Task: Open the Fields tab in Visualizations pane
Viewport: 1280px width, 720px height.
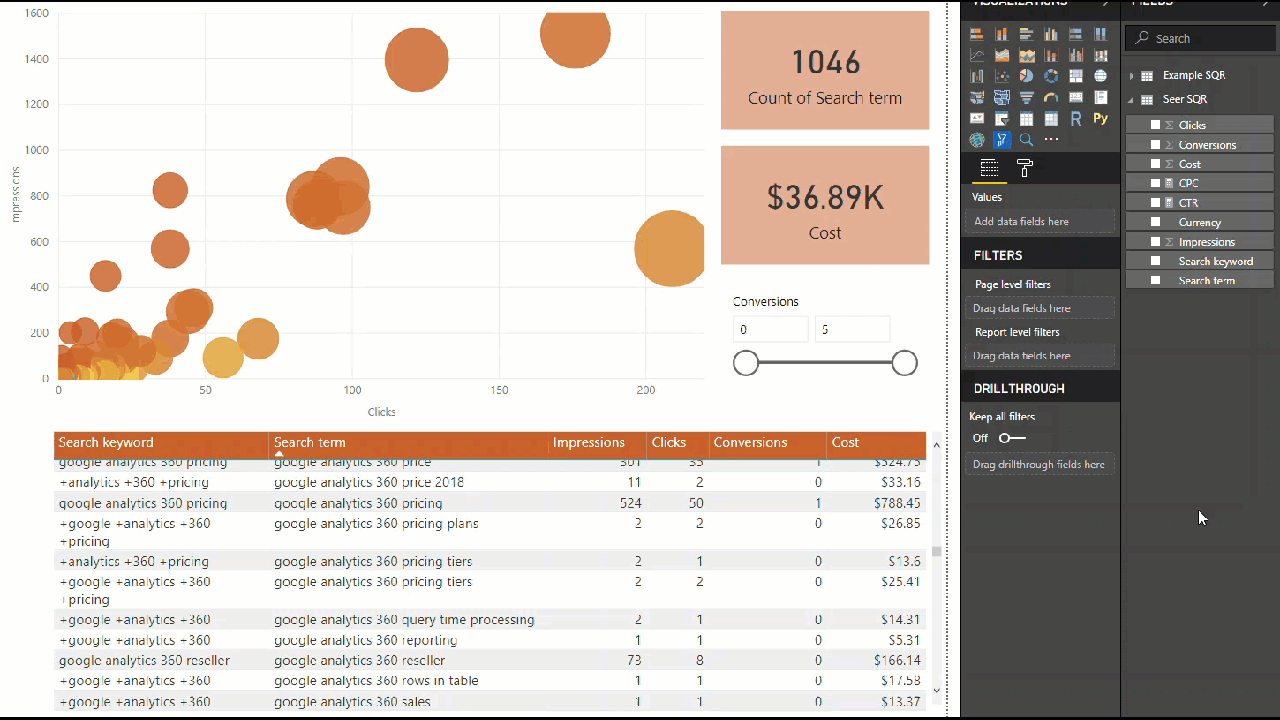Action: tap(989, 168)
